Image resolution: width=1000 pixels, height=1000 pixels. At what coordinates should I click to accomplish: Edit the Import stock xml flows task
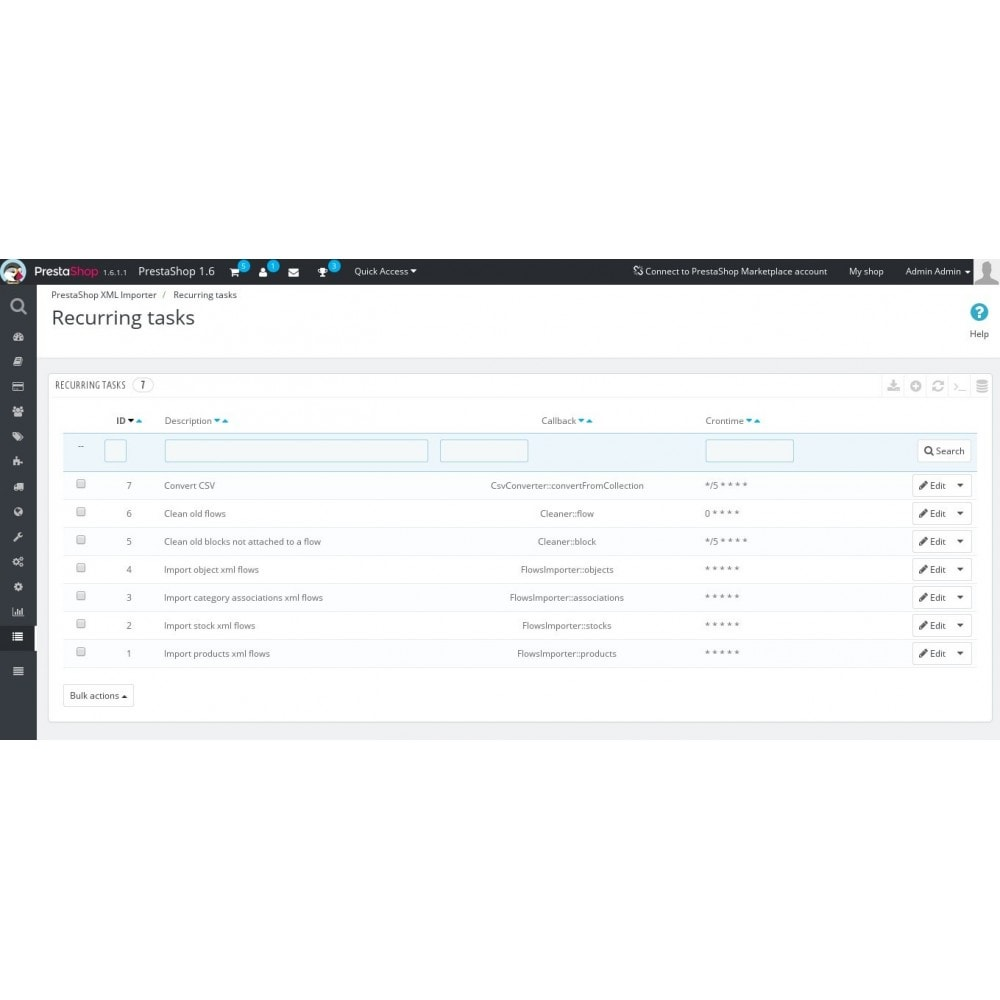[932, 626]
